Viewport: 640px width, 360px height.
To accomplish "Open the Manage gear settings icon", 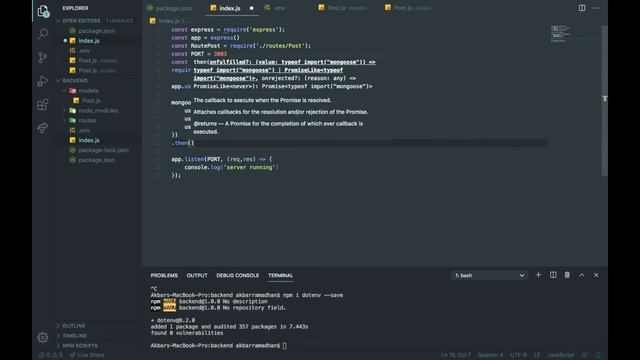I will pyautogui.click(x=42, y=338).
